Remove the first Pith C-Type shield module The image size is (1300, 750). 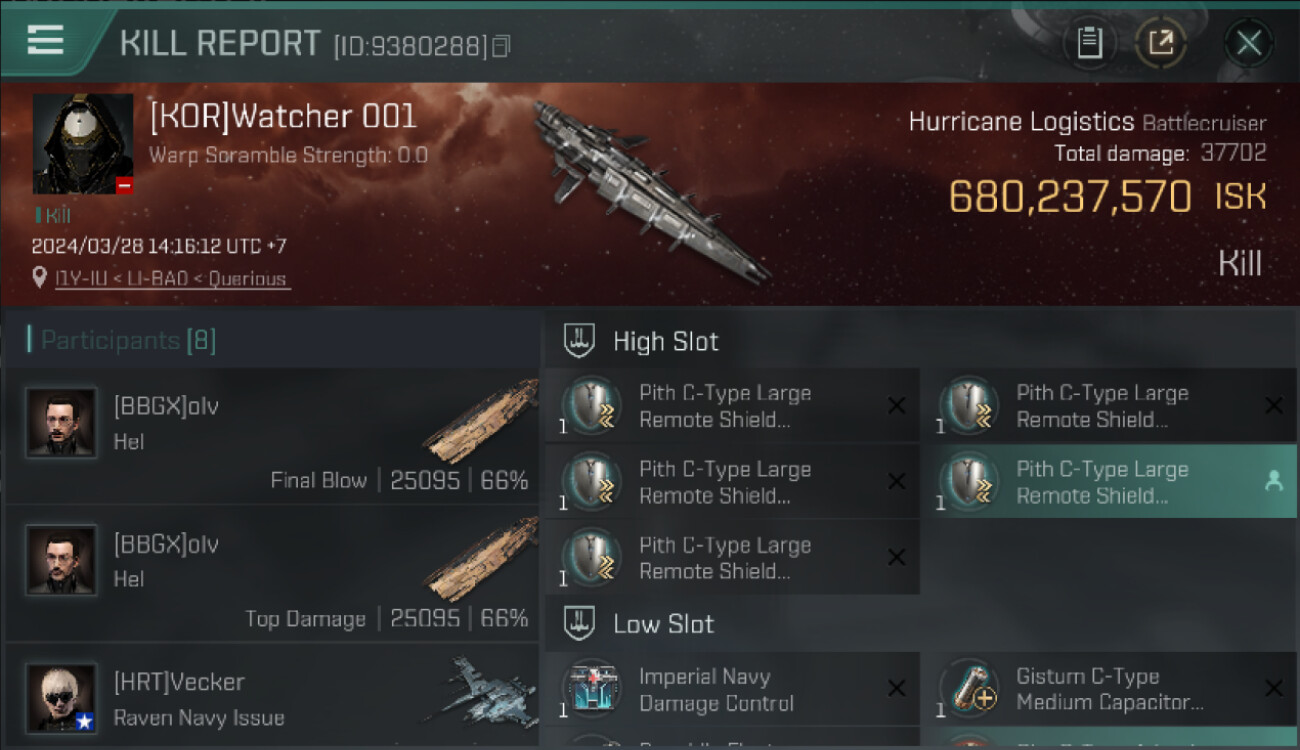tap(896, 406)
